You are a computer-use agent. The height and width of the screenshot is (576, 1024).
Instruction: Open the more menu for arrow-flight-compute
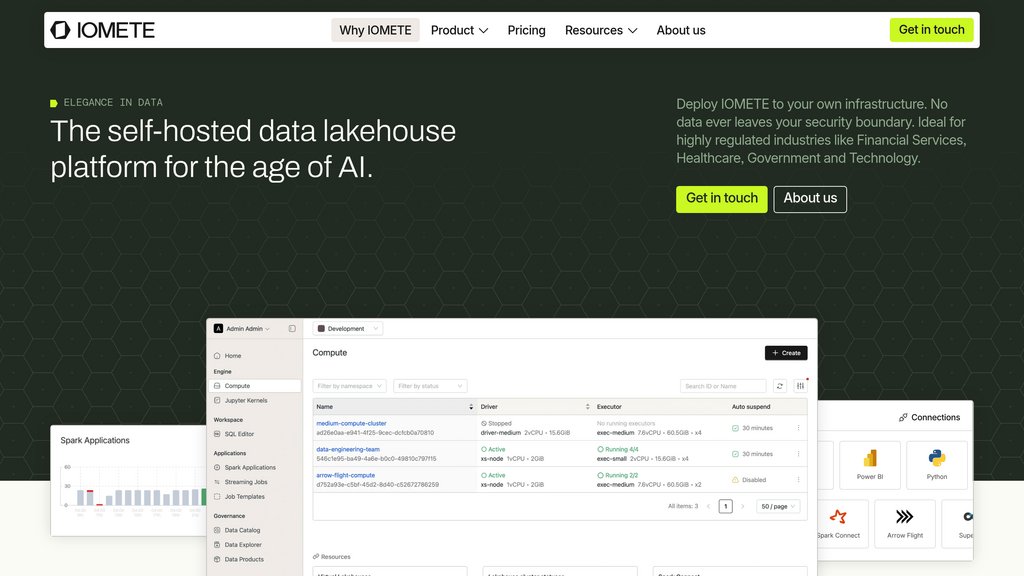[x=798, y=480]
